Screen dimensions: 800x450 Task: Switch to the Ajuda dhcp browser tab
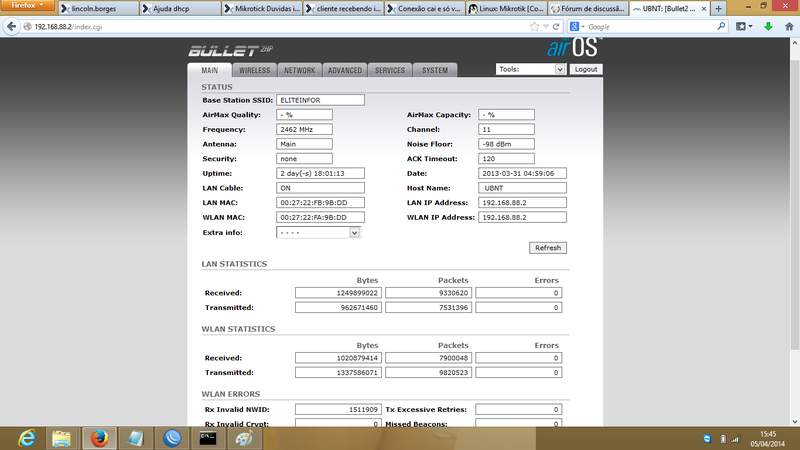[x=180, y=9]
